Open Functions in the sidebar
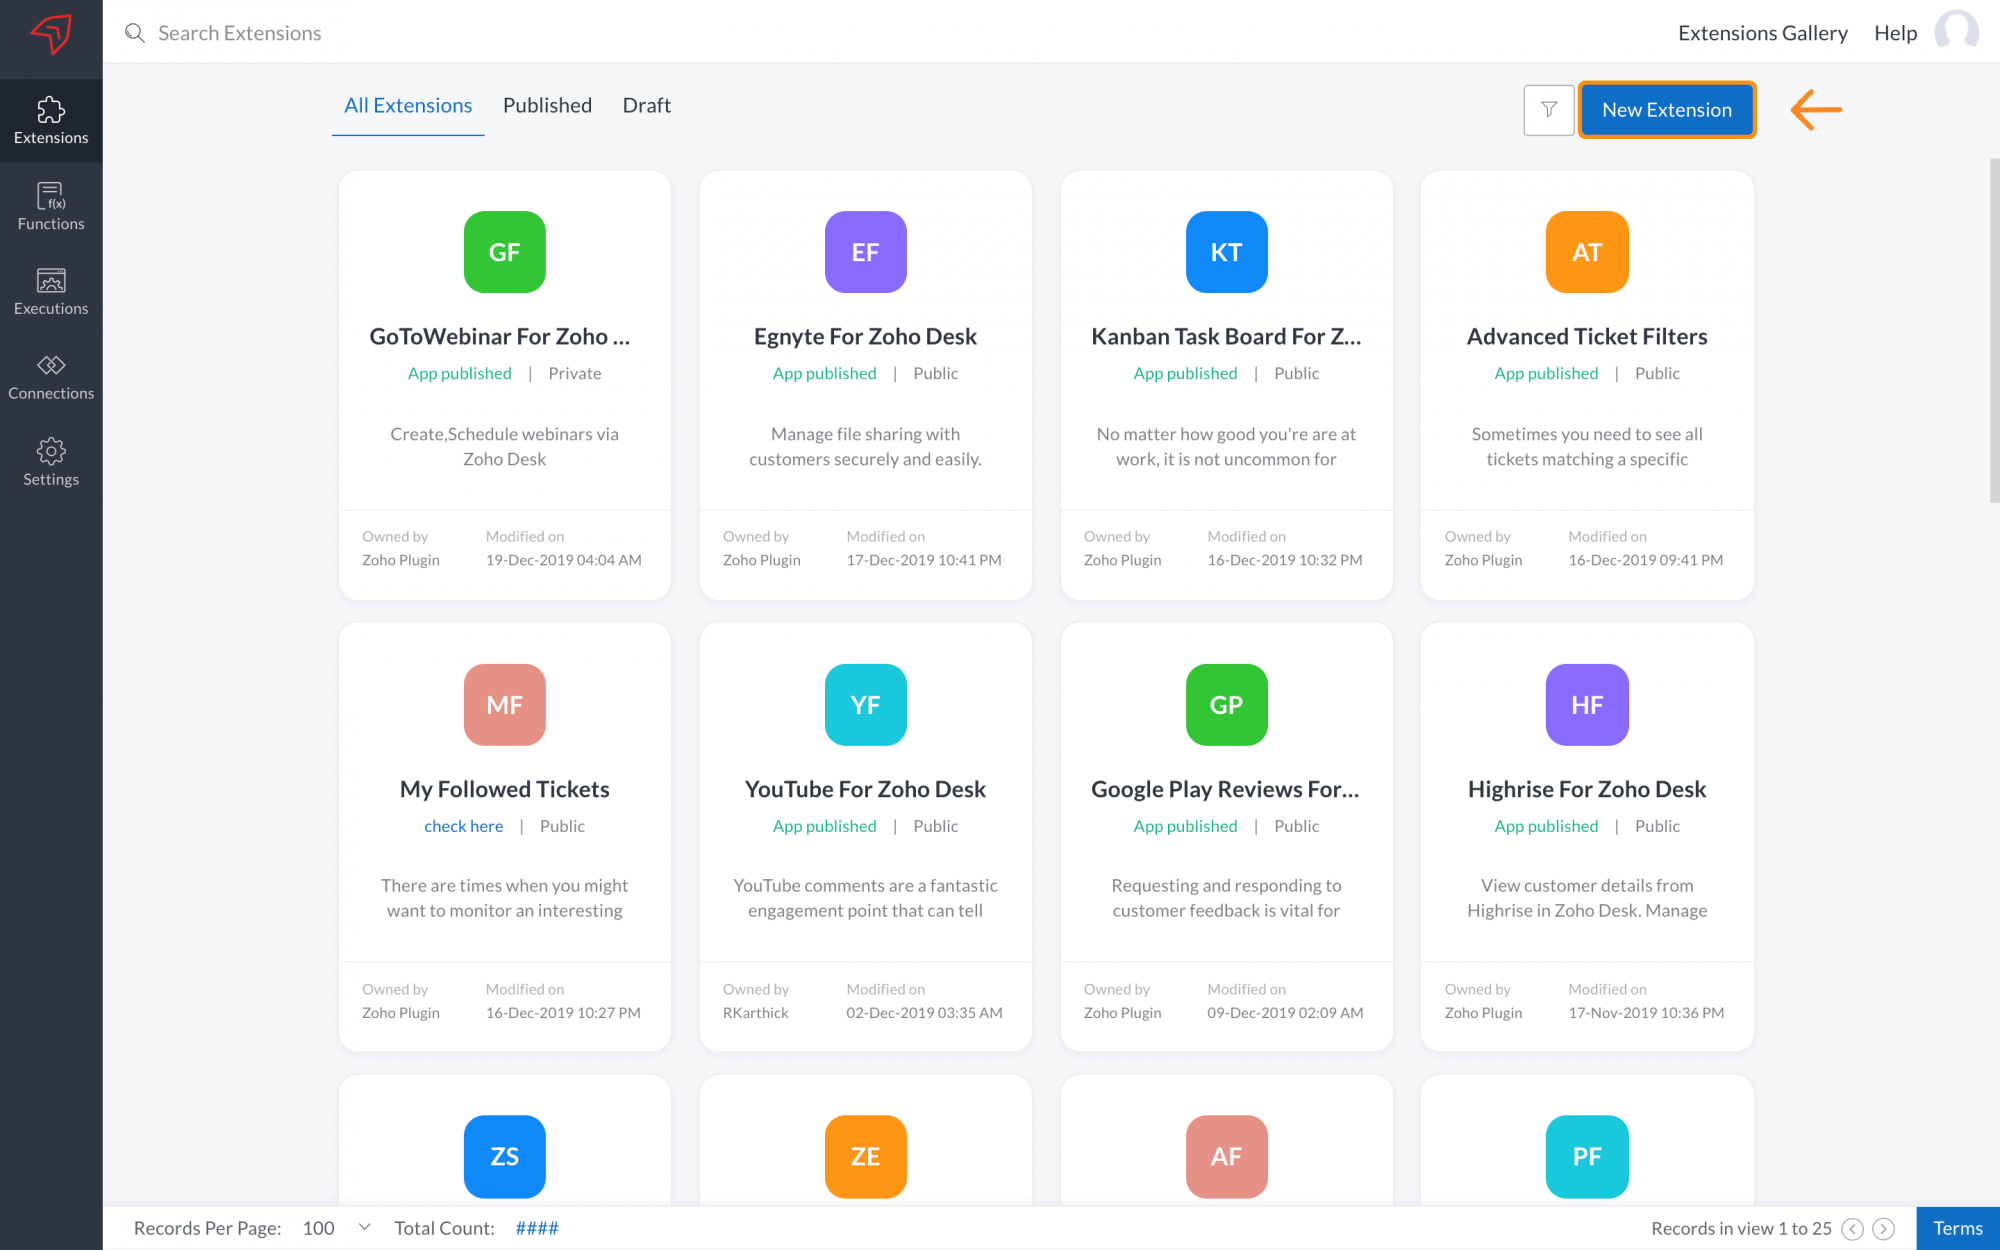The height and width of the screenshot is (1250, 2000). [x=51, y=207]
